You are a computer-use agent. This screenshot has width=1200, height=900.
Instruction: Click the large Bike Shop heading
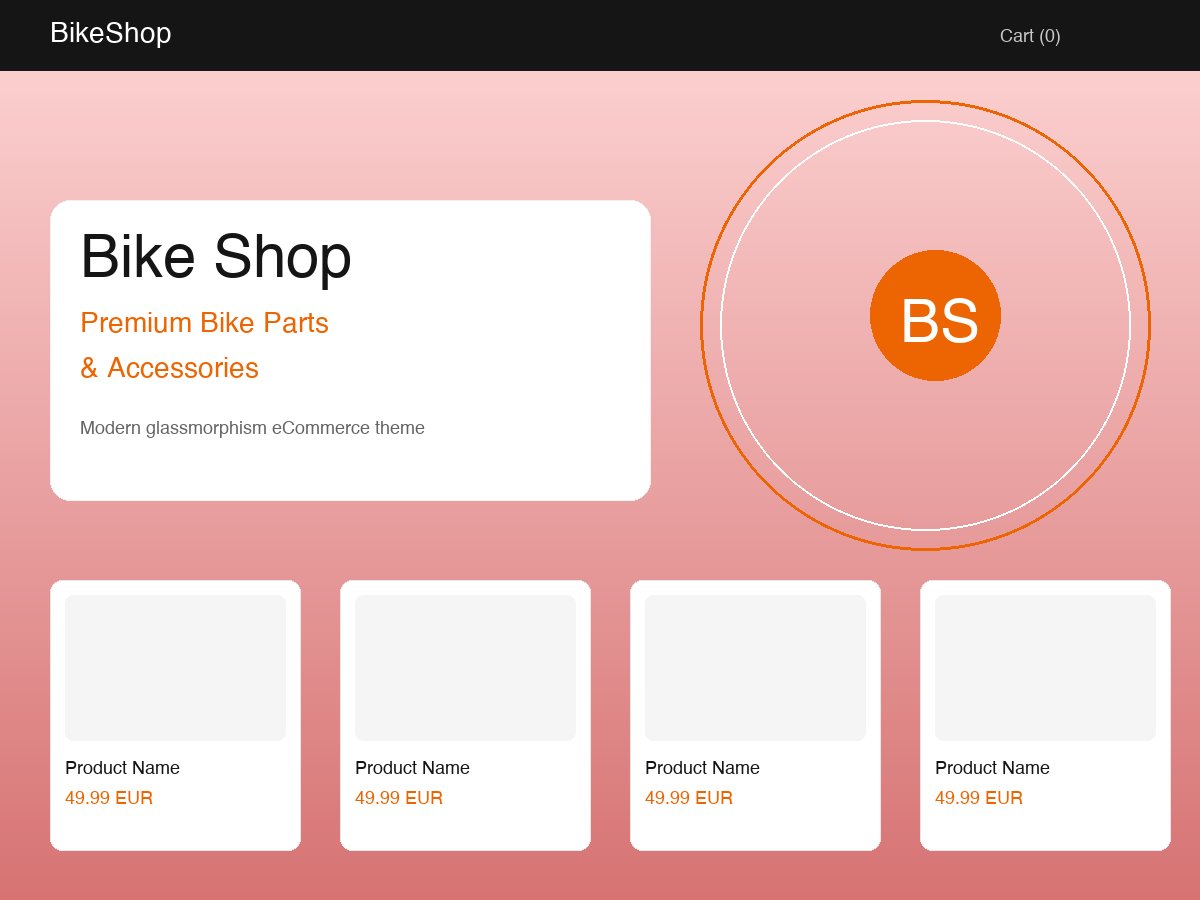click(215, 256)
